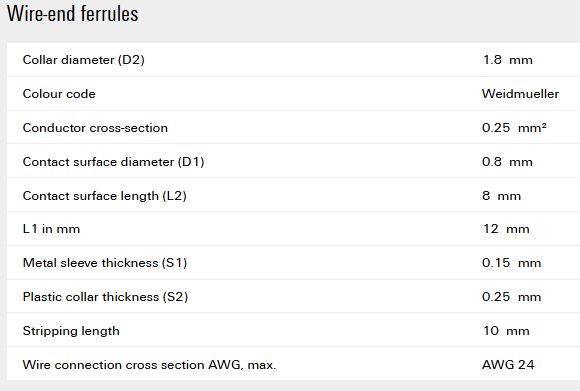Select the Metal sleeve thickness (S1) label
This screenshot has width=580, height=391.
pyautogui.click(x=105, y=263)
